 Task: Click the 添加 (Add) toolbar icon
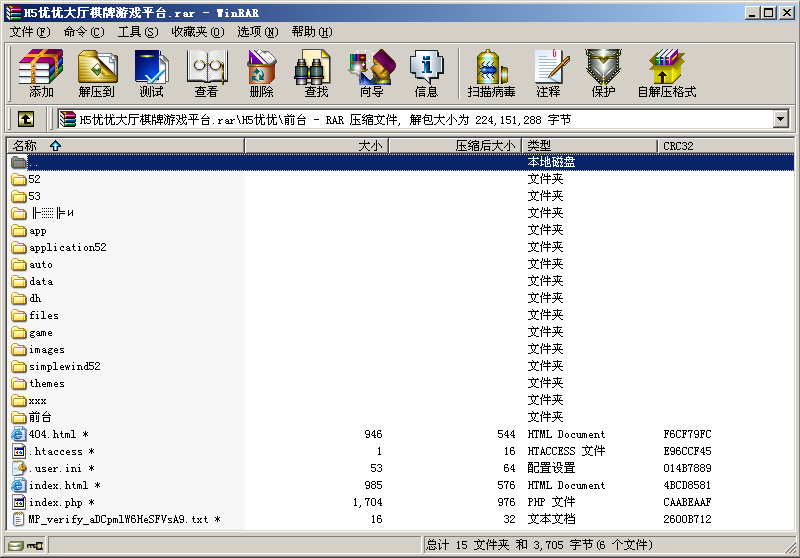41,73
